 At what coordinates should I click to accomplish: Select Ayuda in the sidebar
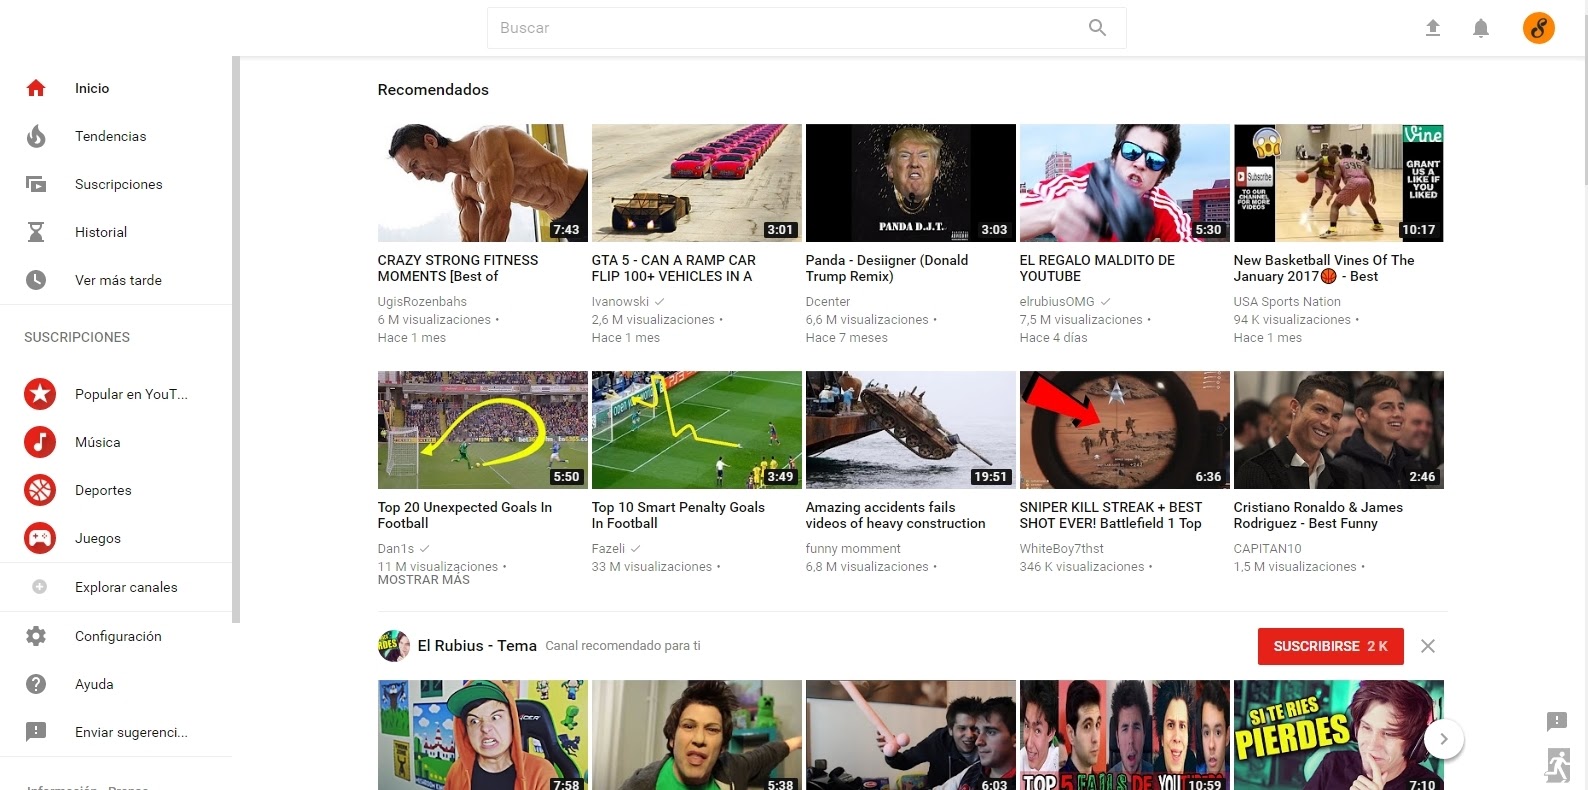click(x=94, y=684)
